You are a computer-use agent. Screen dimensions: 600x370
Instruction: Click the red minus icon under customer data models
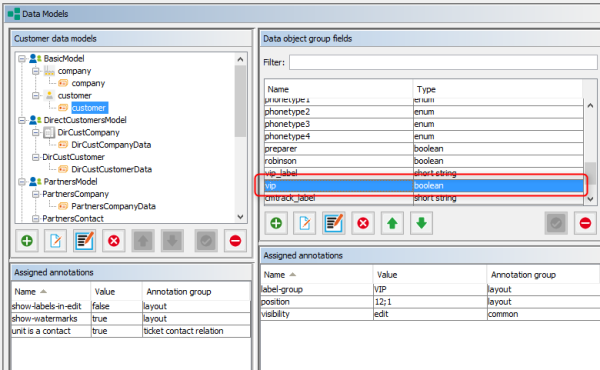point(235,241)
